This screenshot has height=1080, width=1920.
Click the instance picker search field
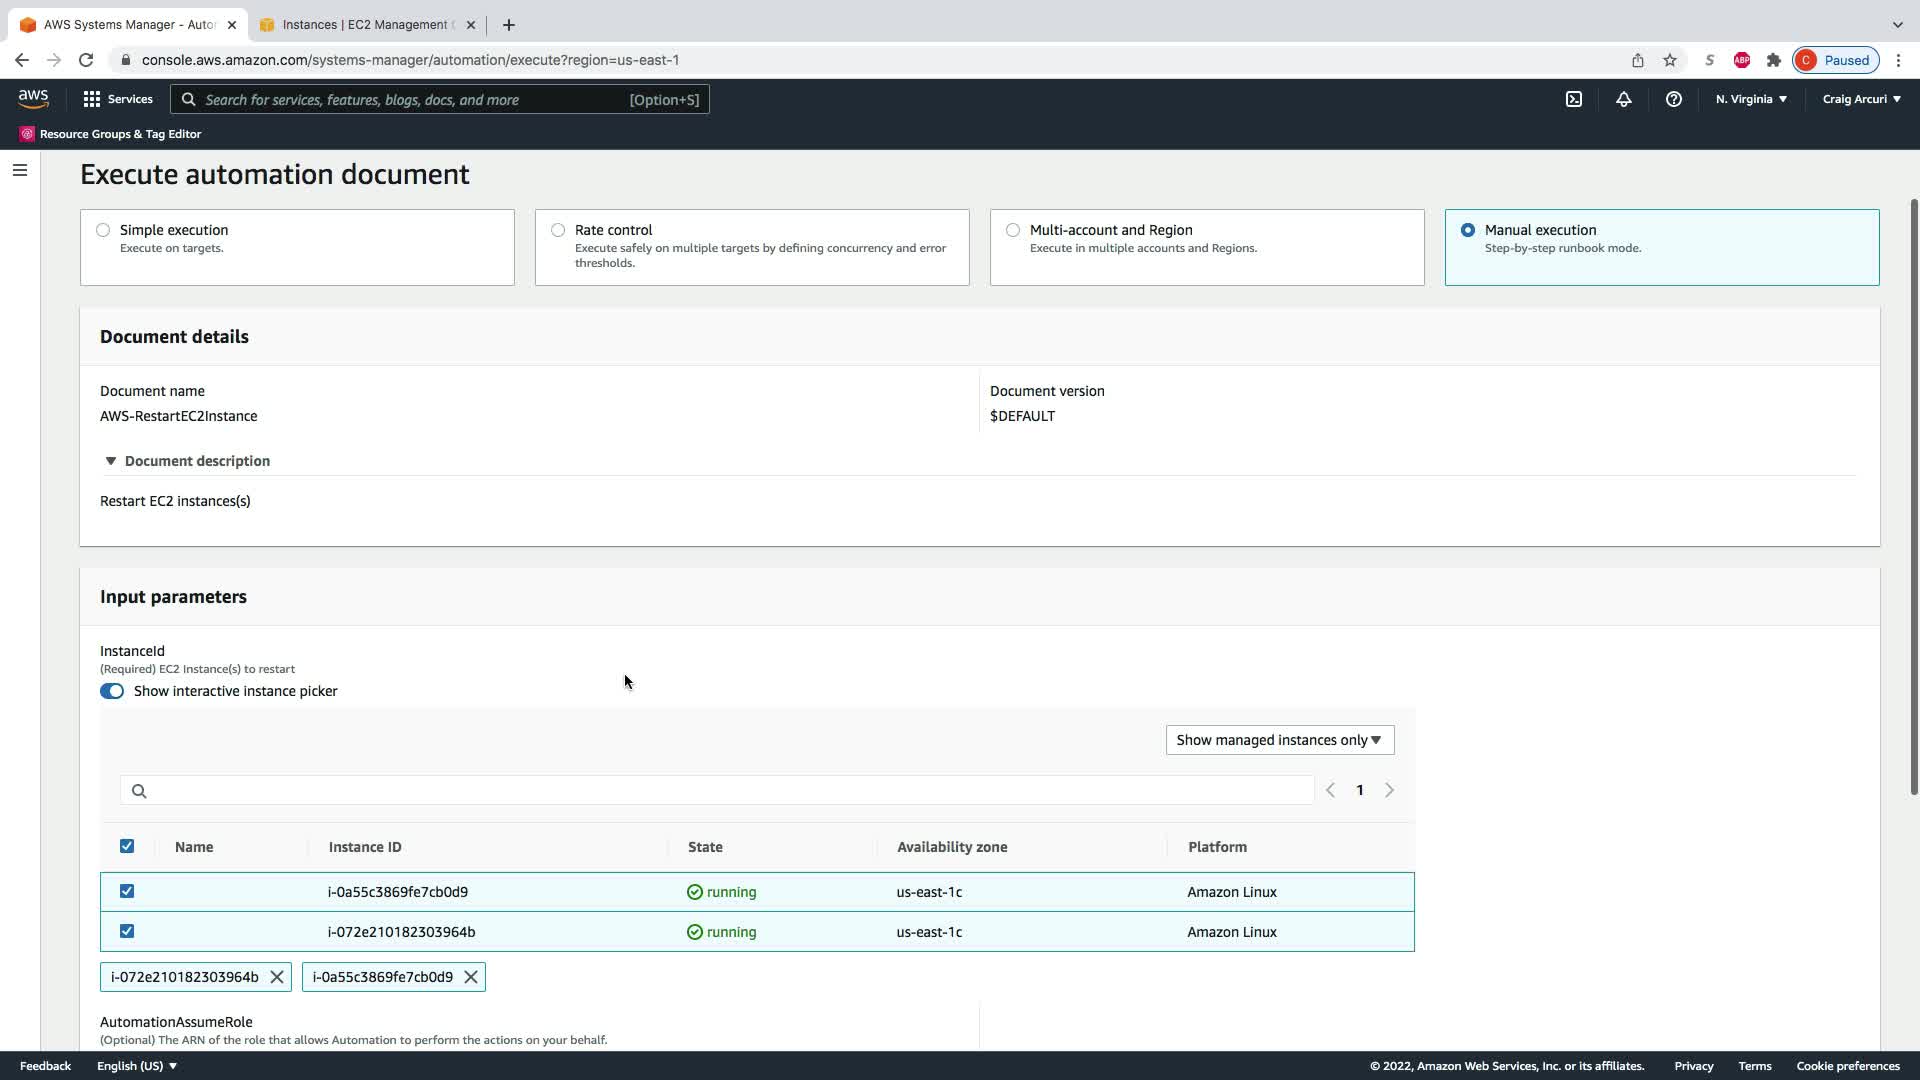(720, 790)
